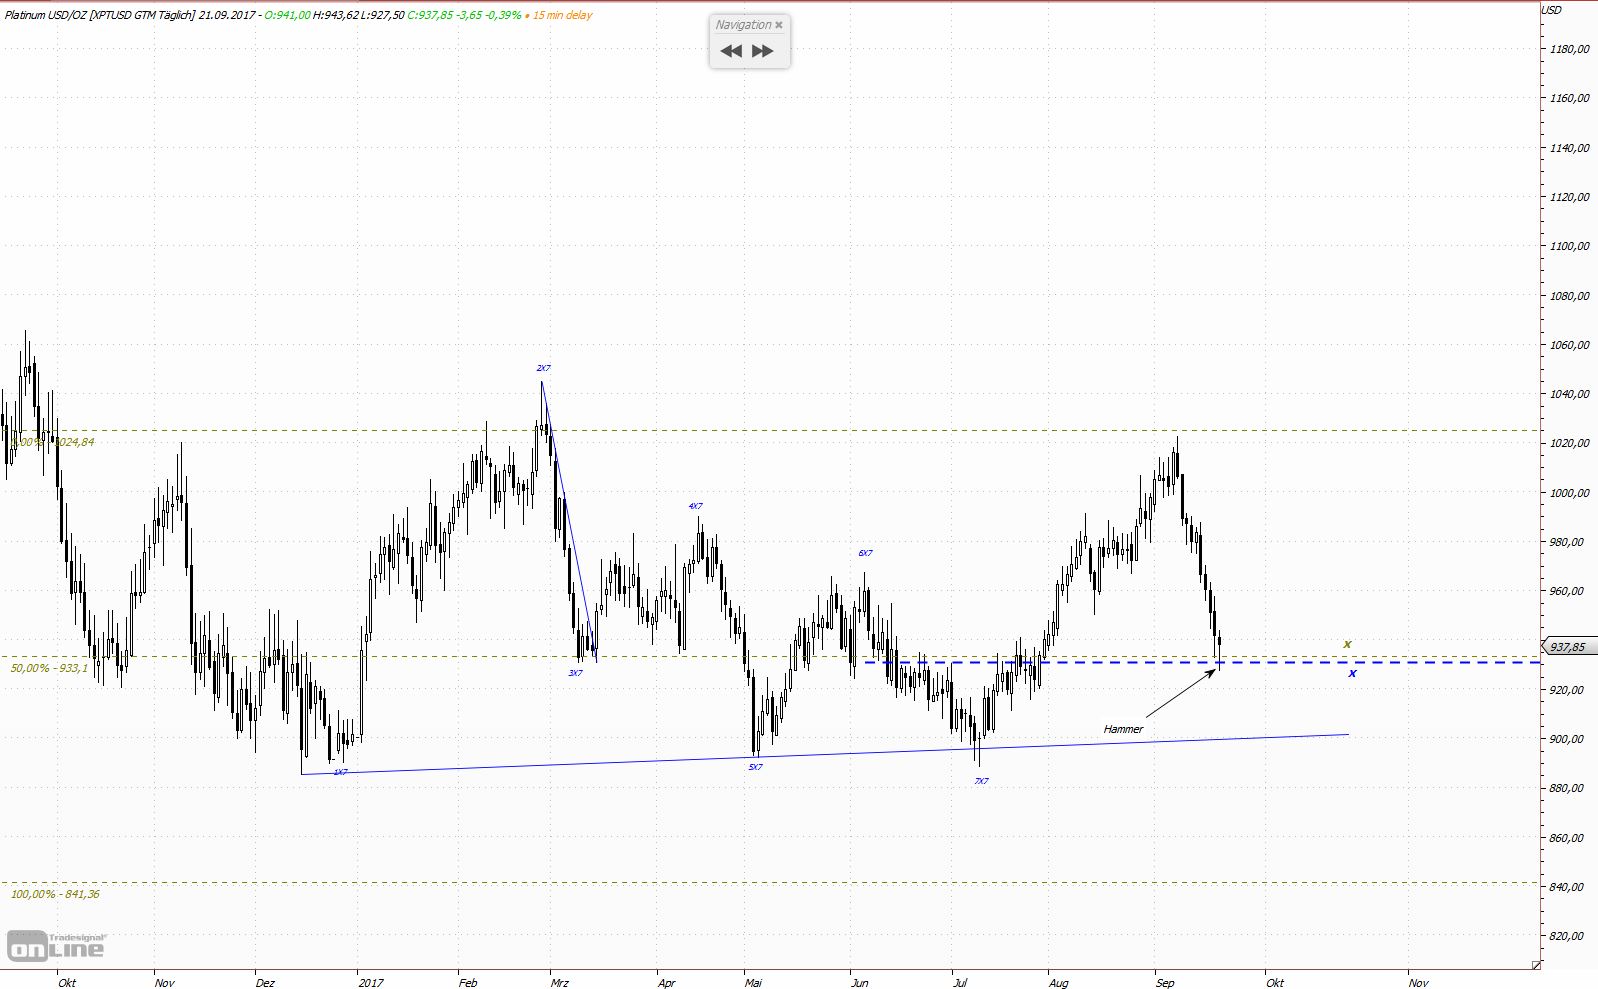Select the Hammer annotation text
This screenshot has width=1598, height=989.
1123,729
